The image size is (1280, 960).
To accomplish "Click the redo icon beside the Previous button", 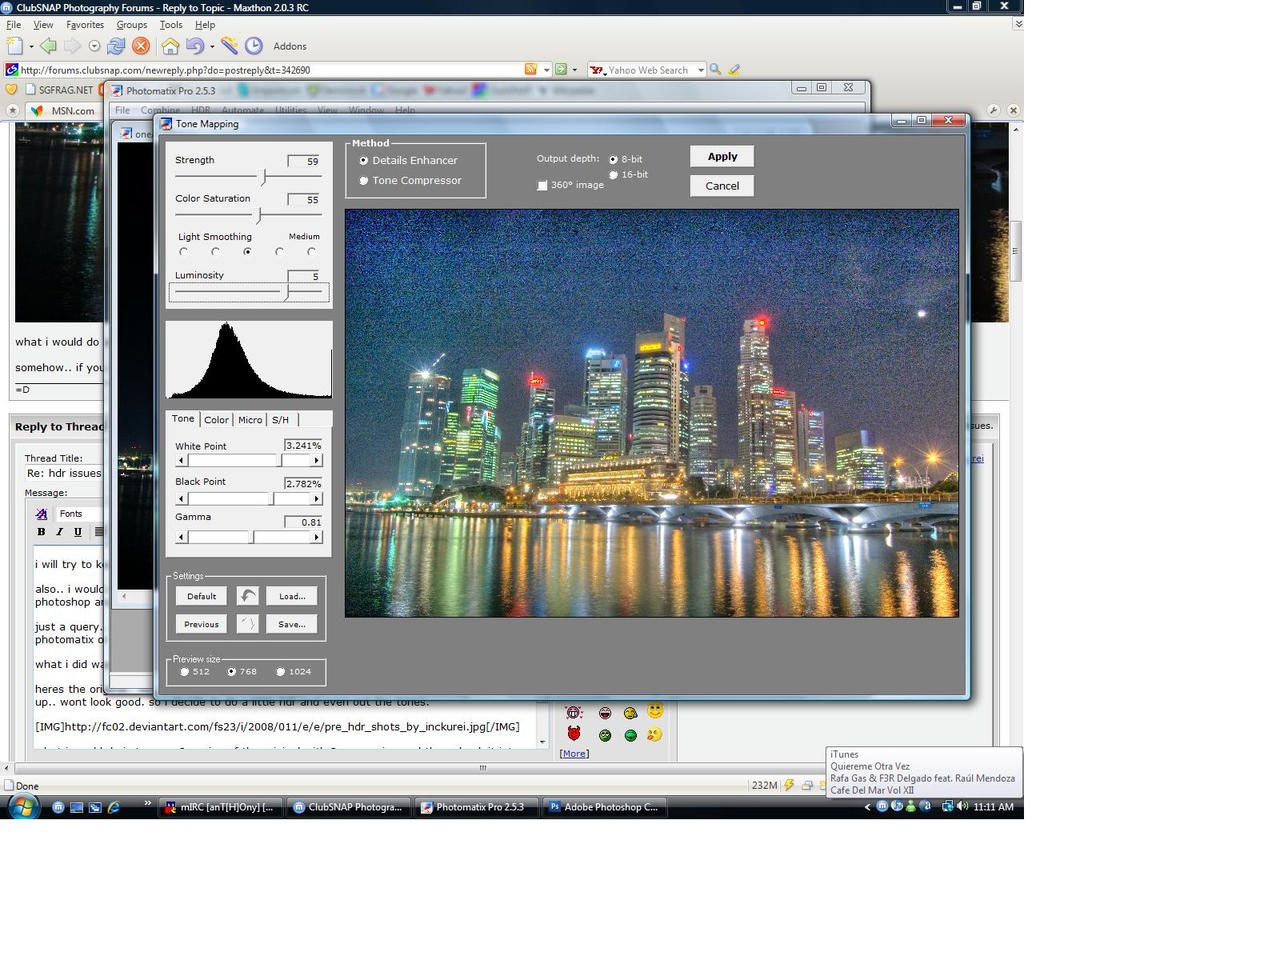I will pos(247,624).
